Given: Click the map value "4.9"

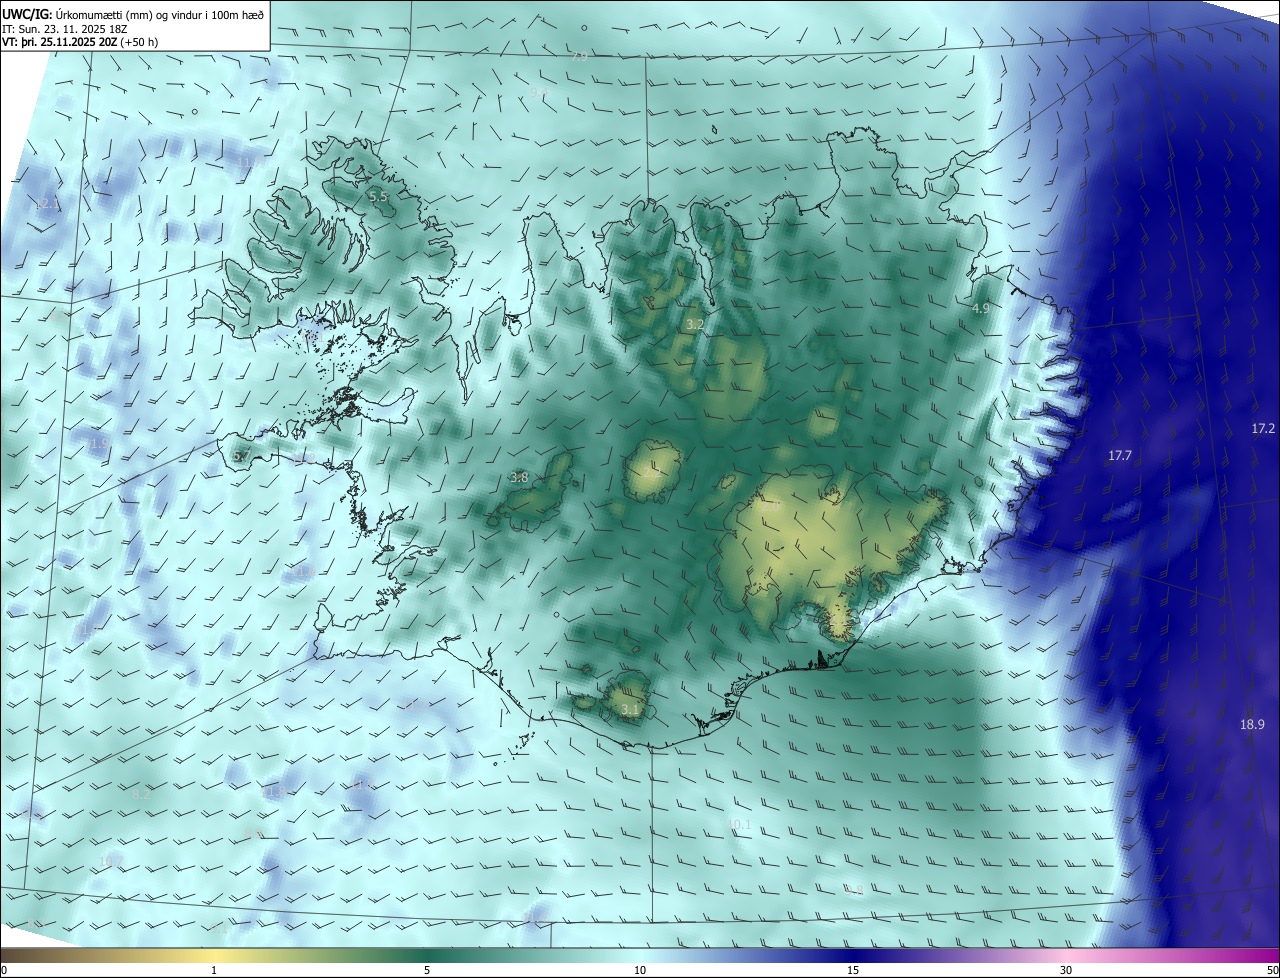Looking at the screenshot, I should (980, 309).
